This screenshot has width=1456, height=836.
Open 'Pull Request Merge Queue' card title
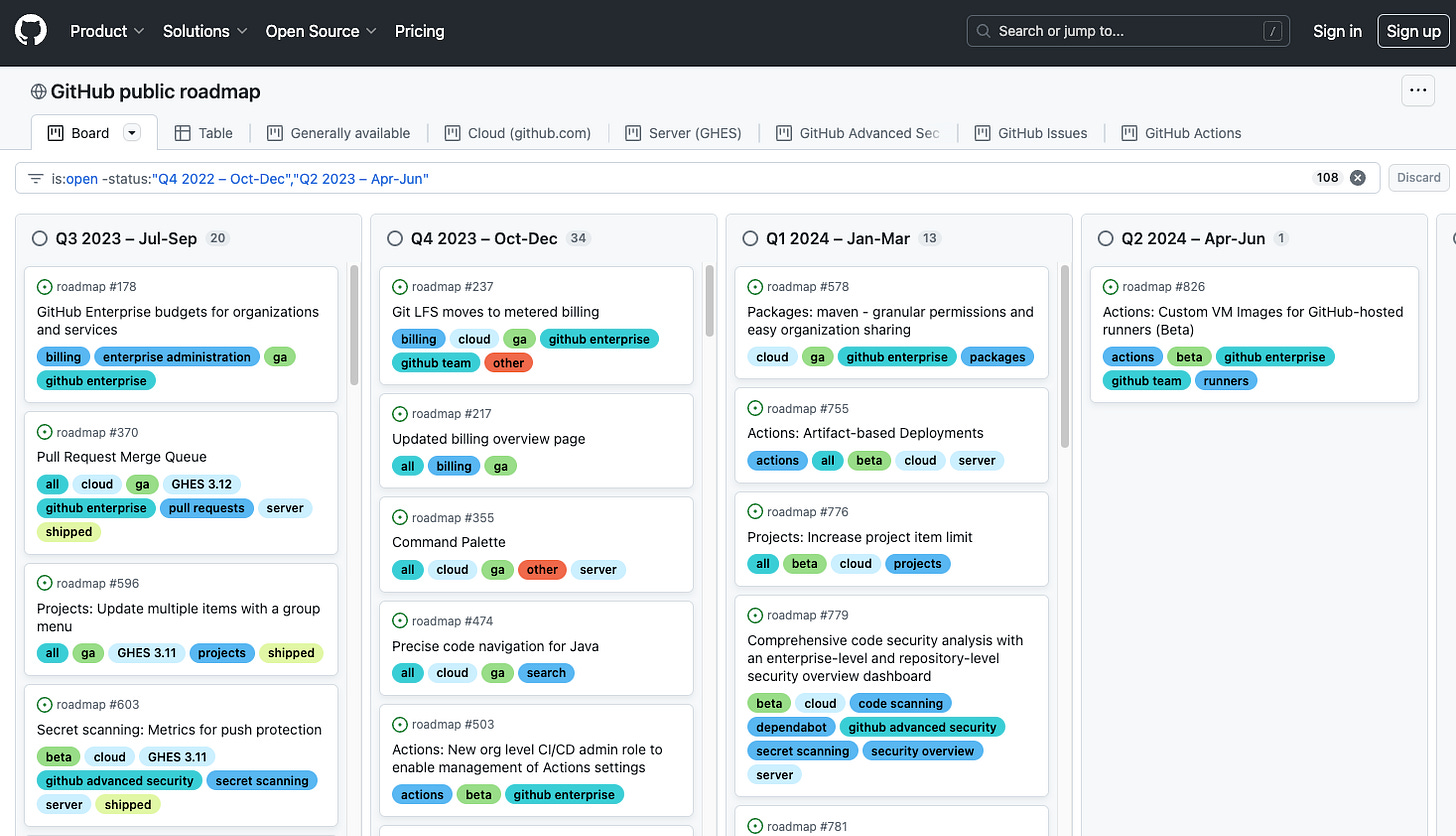[122, 457]
